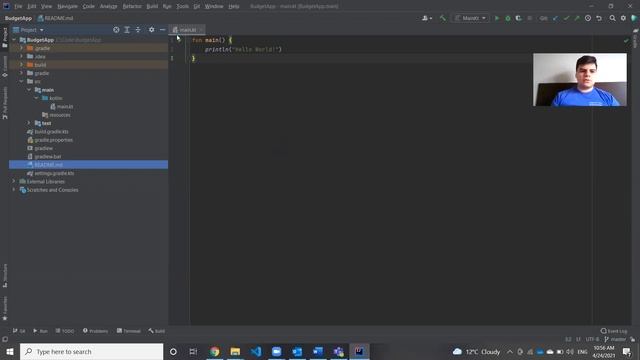Open Microsoft Teams from the taskbar
Viewport: 640px width, 360px height.
tap(338, 351)
